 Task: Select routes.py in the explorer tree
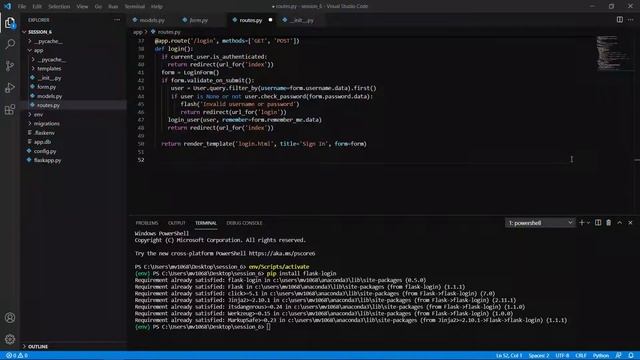tap(48, 105)
